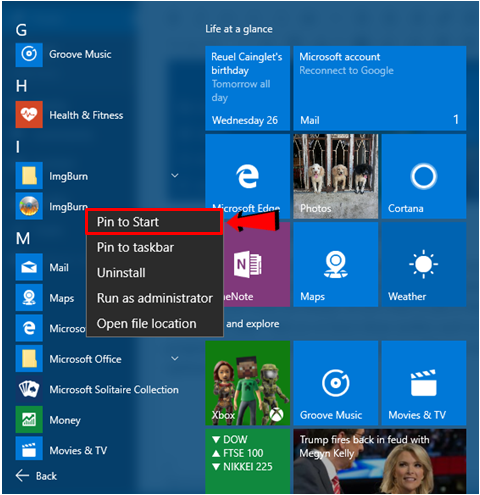Choose Run as administrator

154,298
